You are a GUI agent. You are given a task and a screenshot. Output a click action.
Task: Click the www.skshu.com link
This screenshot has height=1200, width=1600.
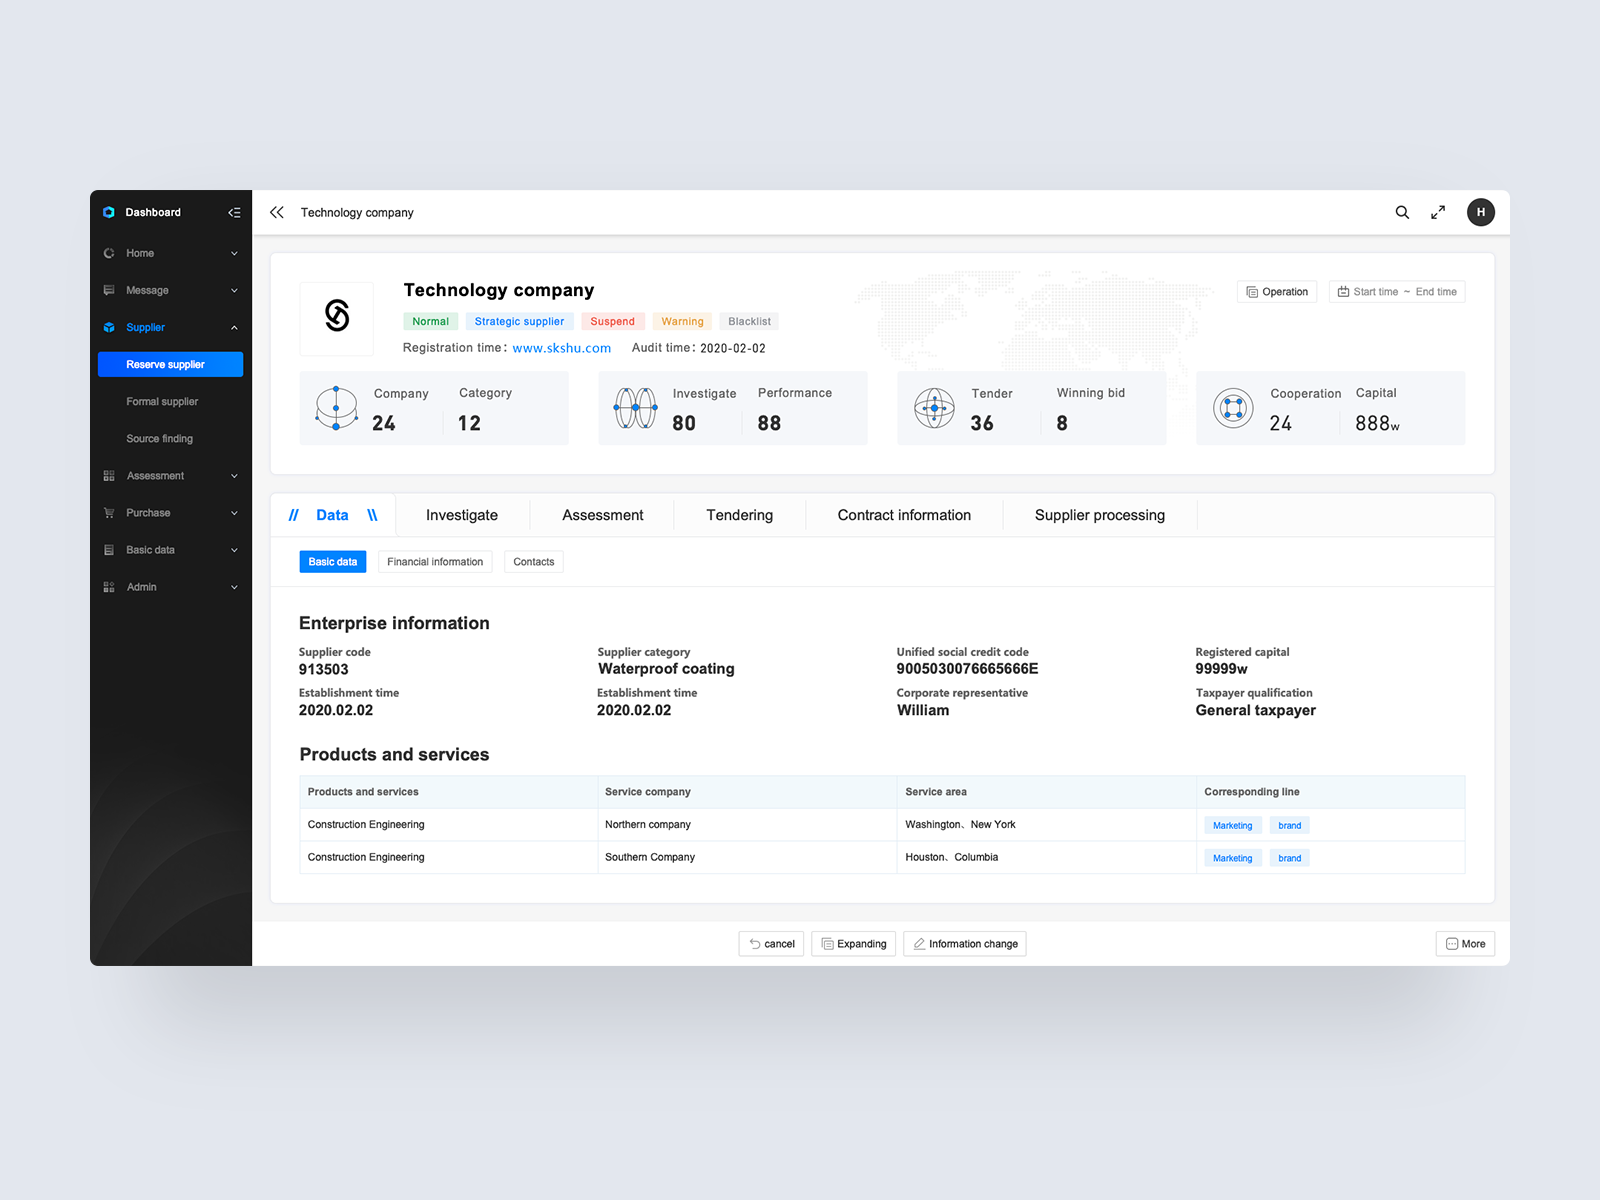561,348
